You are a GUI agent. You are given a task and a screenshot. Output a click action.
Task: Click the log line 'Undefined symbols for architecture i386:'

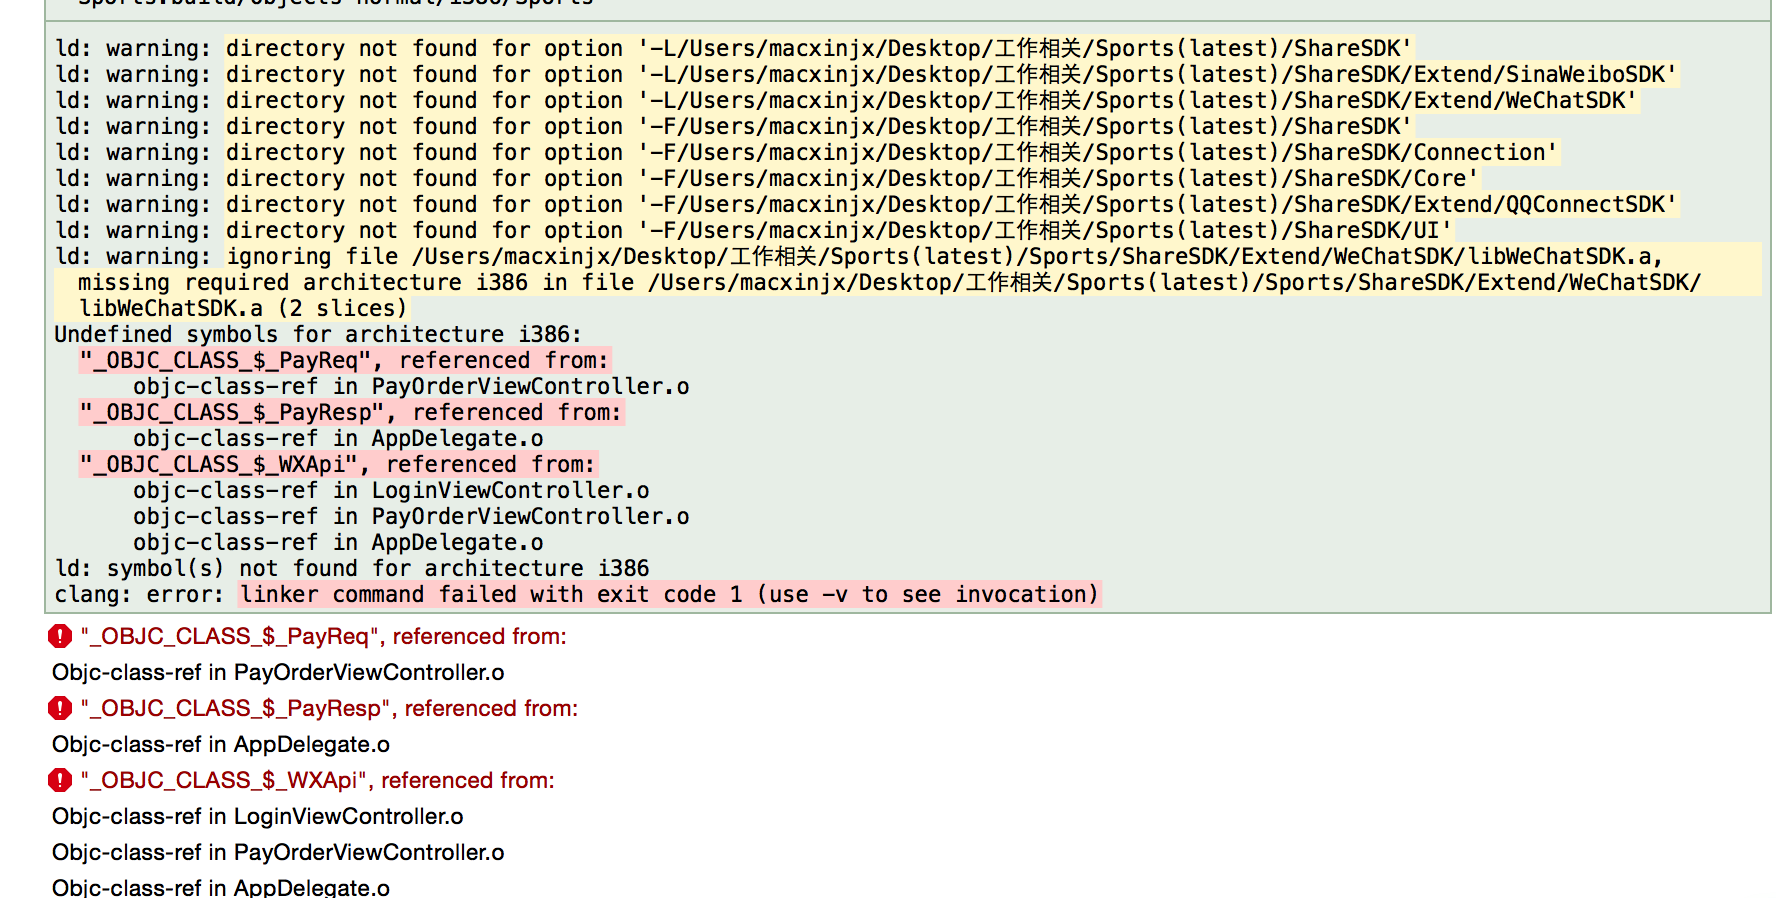(x=318, y=334)
